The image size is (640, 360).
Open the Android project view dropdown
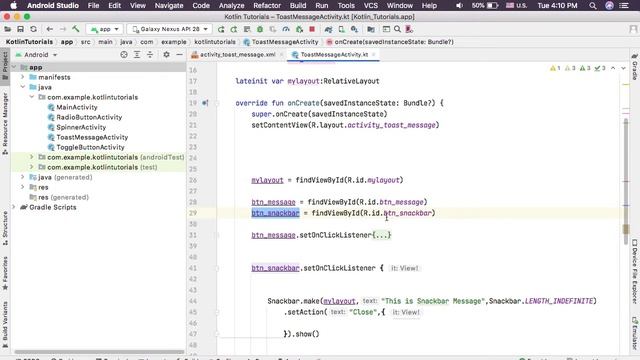click(36, 55)
